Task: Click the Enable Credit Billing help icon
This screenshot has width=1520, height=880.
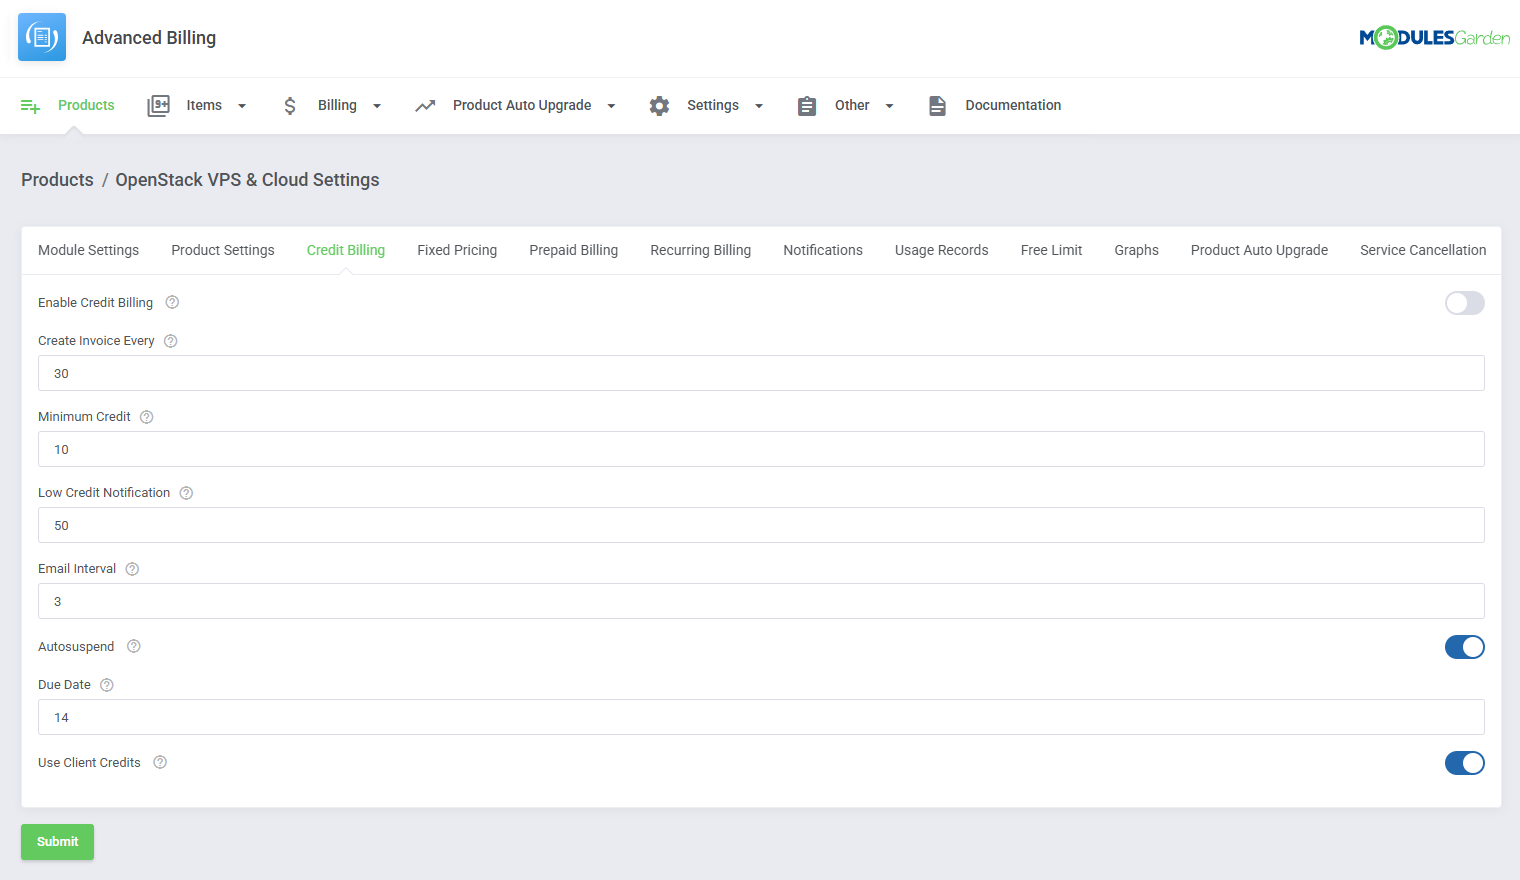Action: (x=171, y=302)
